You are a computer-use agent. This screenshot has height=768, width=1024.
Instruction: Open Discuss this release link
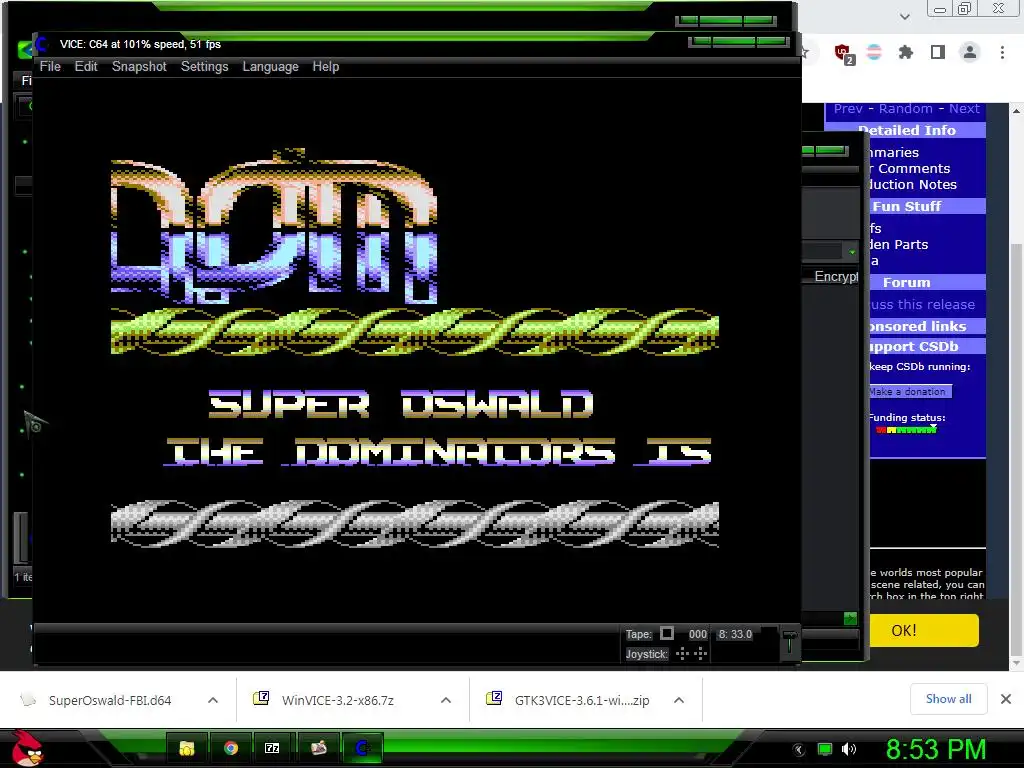[x=922, y=304]
